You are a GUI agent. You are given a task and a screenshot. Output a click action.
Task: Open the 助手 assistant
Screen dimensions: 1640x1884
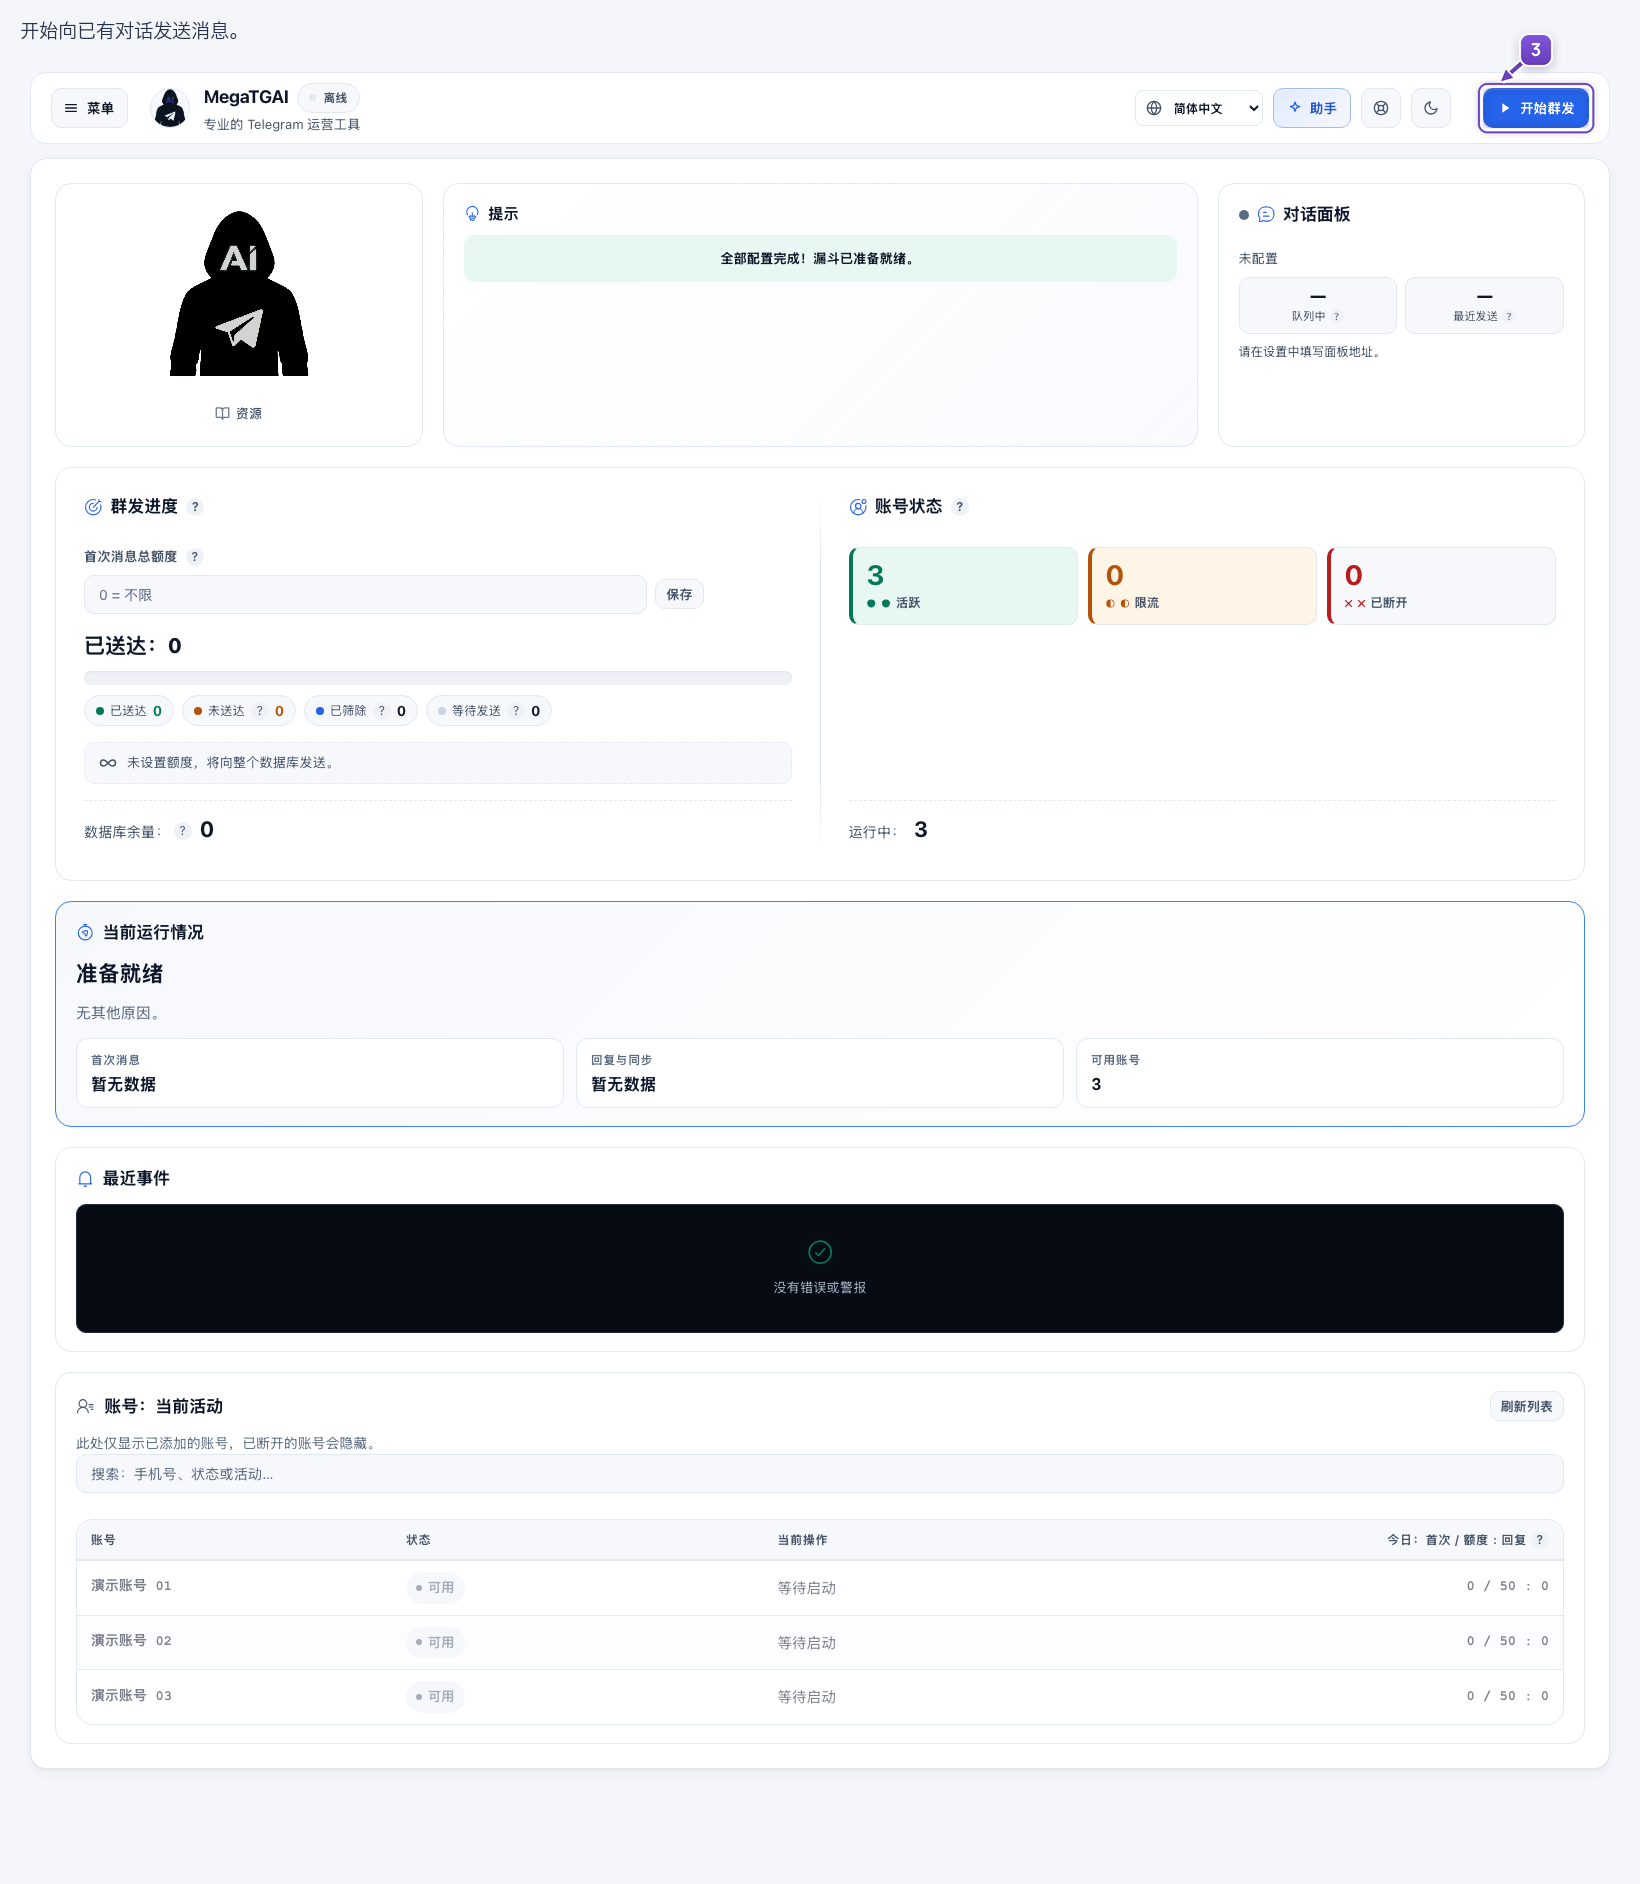(1312, 108)
